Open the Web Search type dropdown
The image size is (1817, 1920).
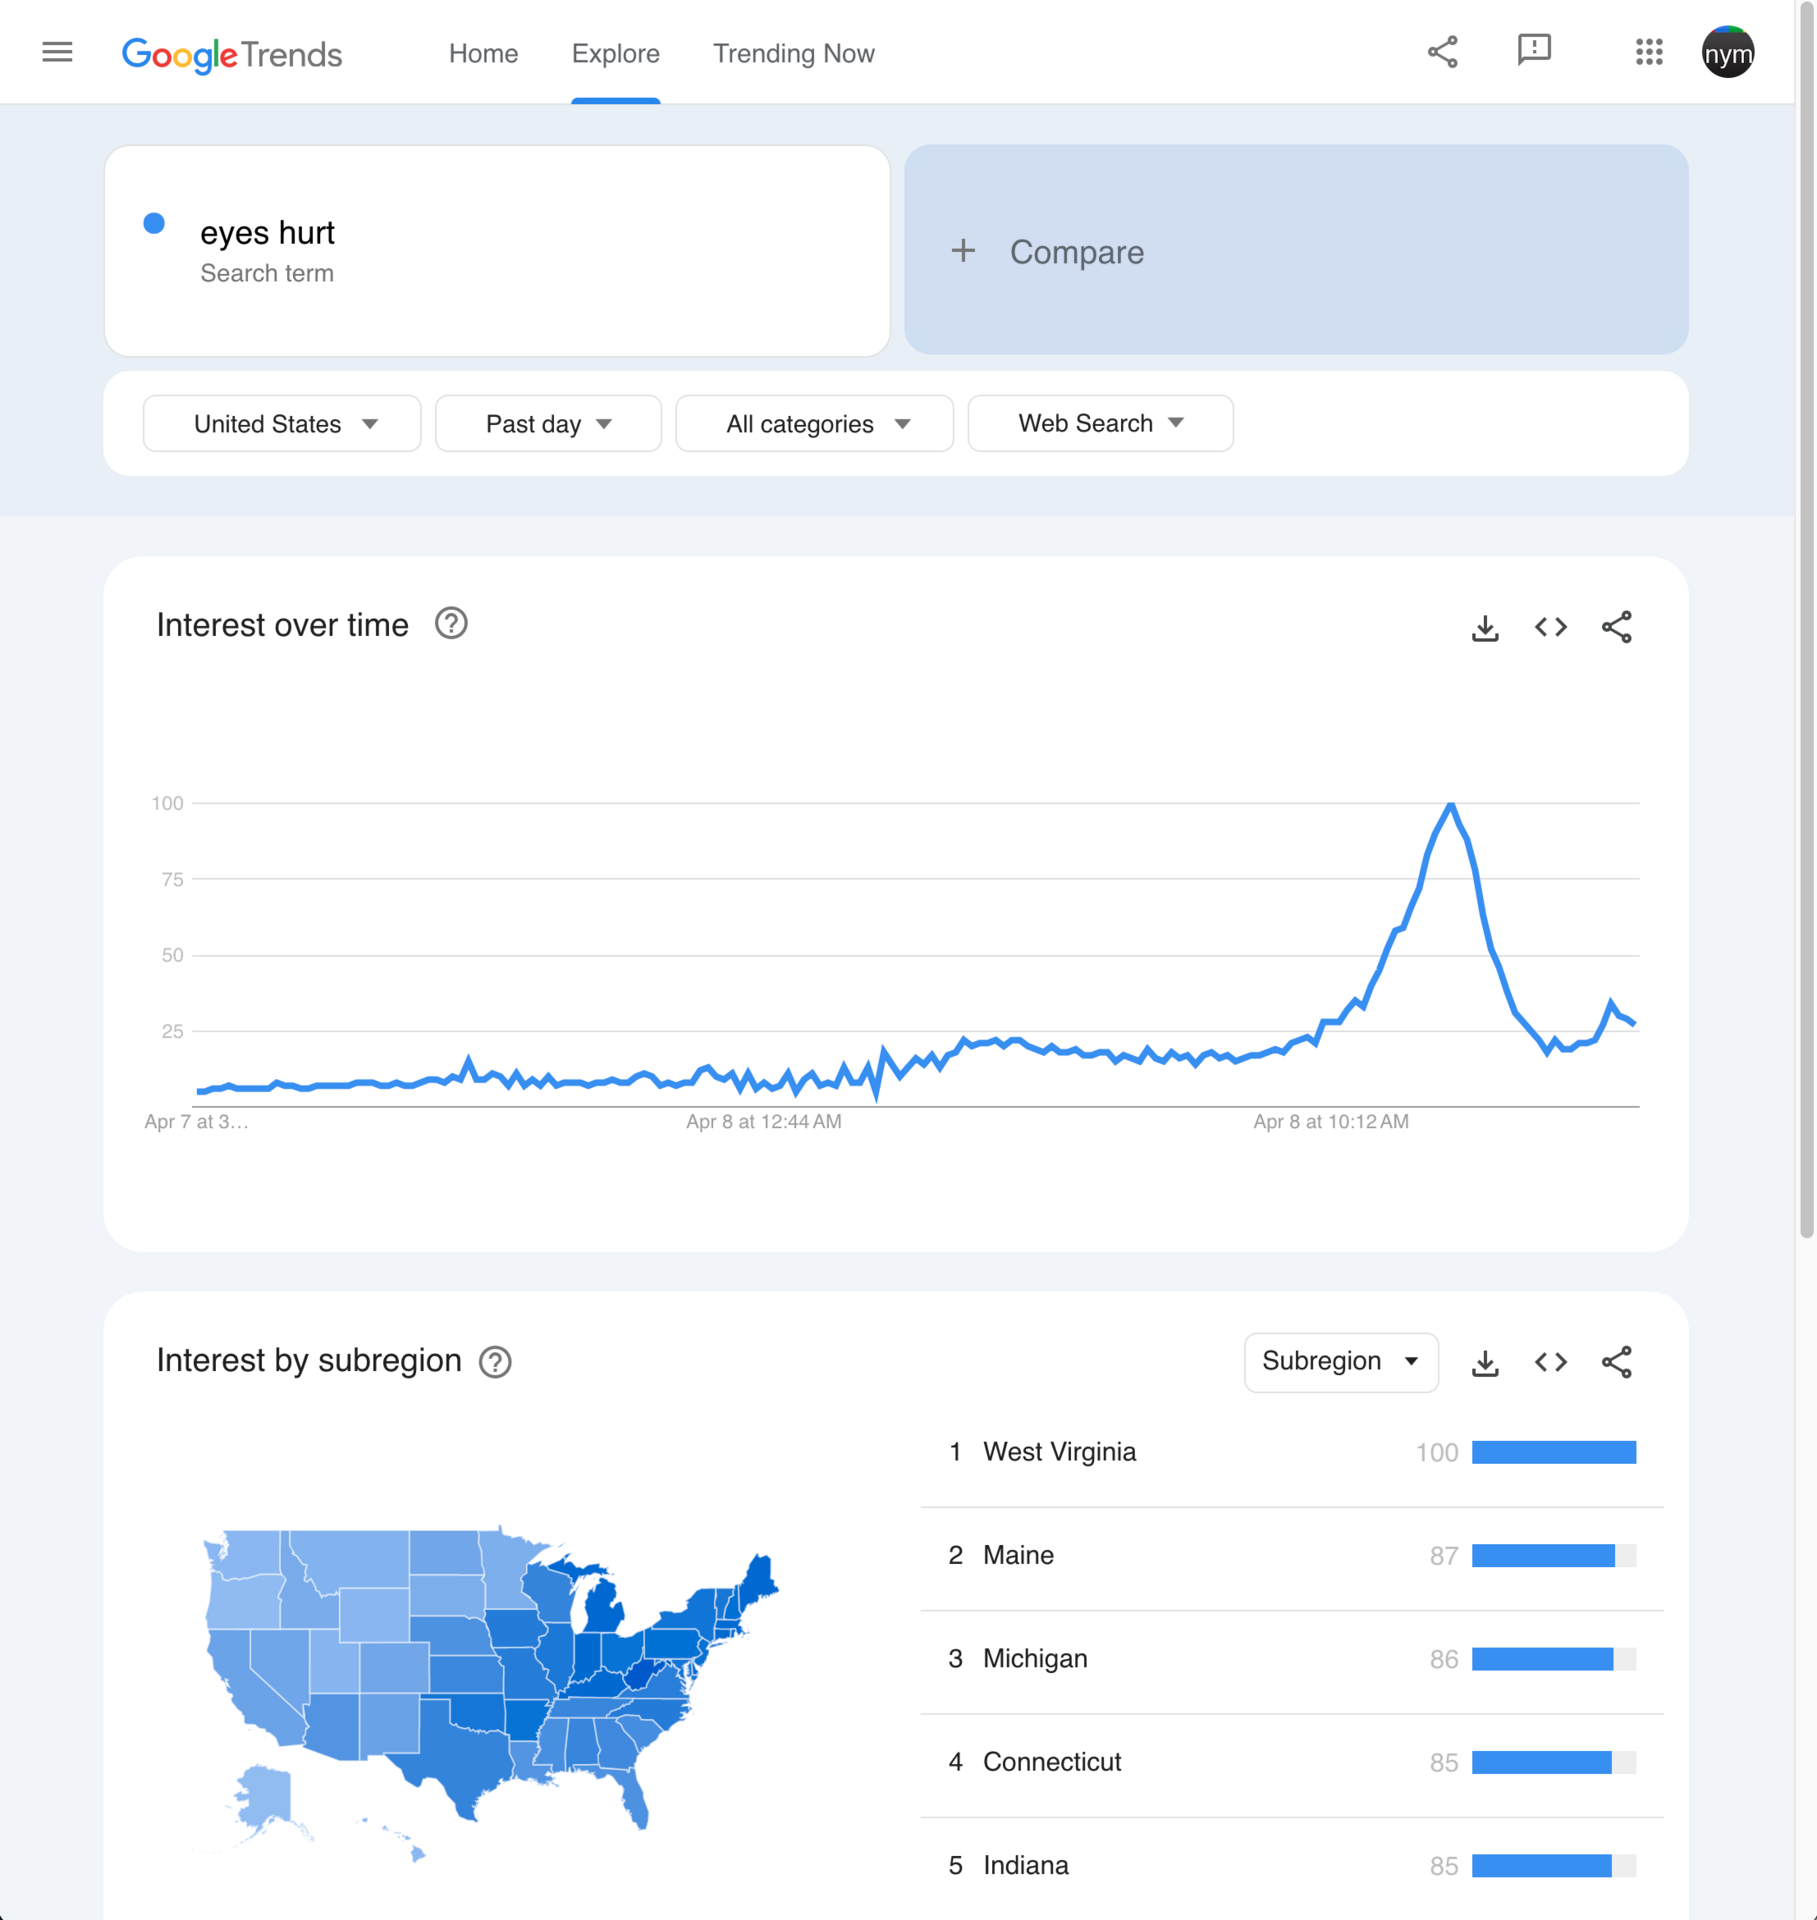point(1100,424)
